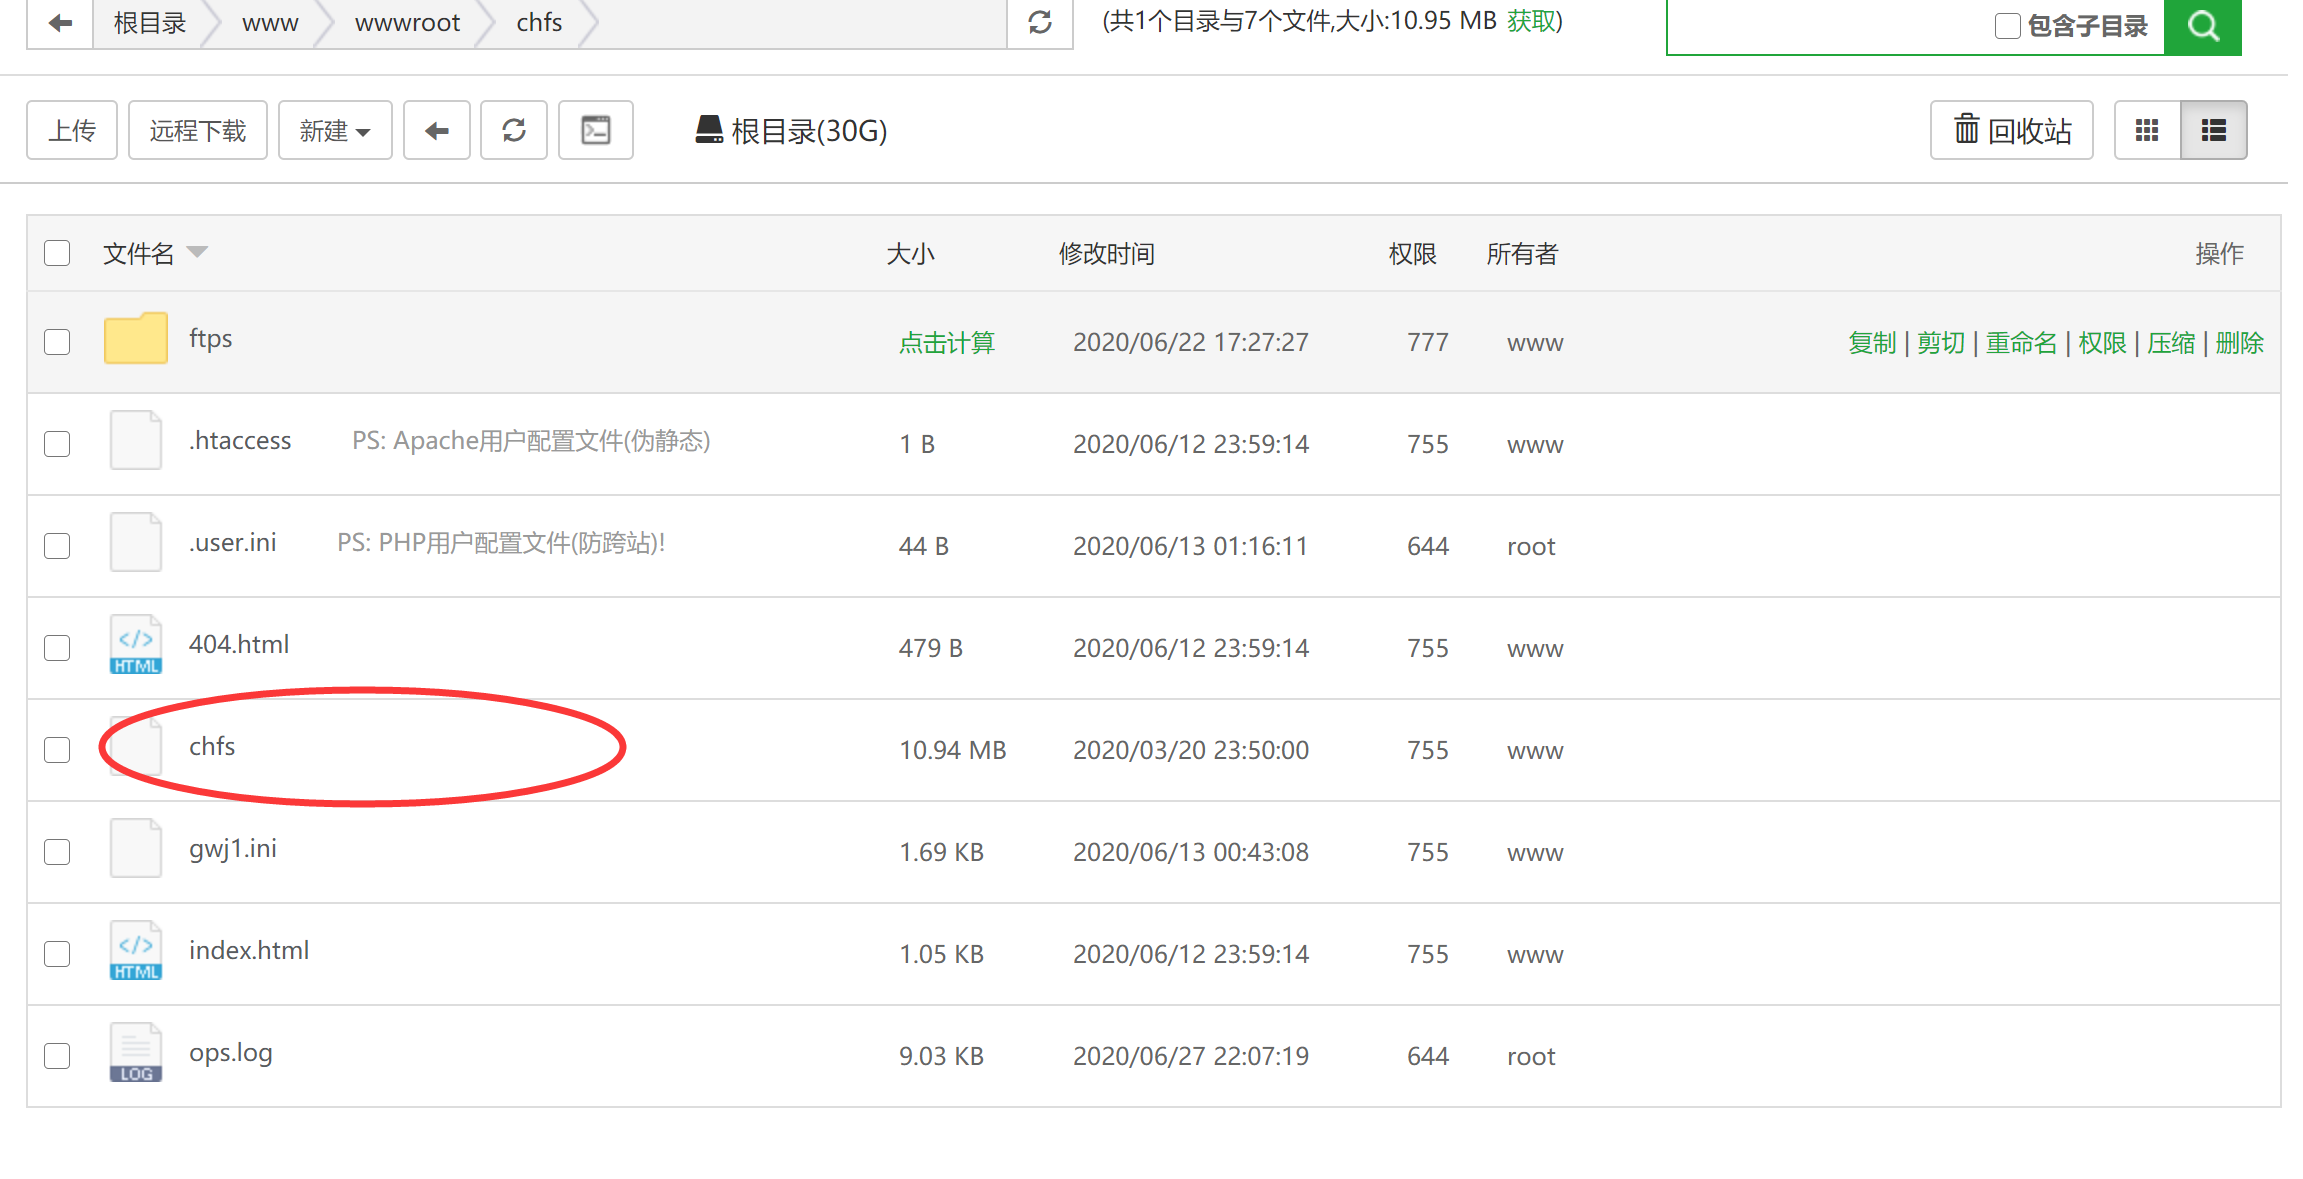Click the disk icon beside 根目录(30G)
Viewport: 2303px width, 1179px height.
pos(709,130)
